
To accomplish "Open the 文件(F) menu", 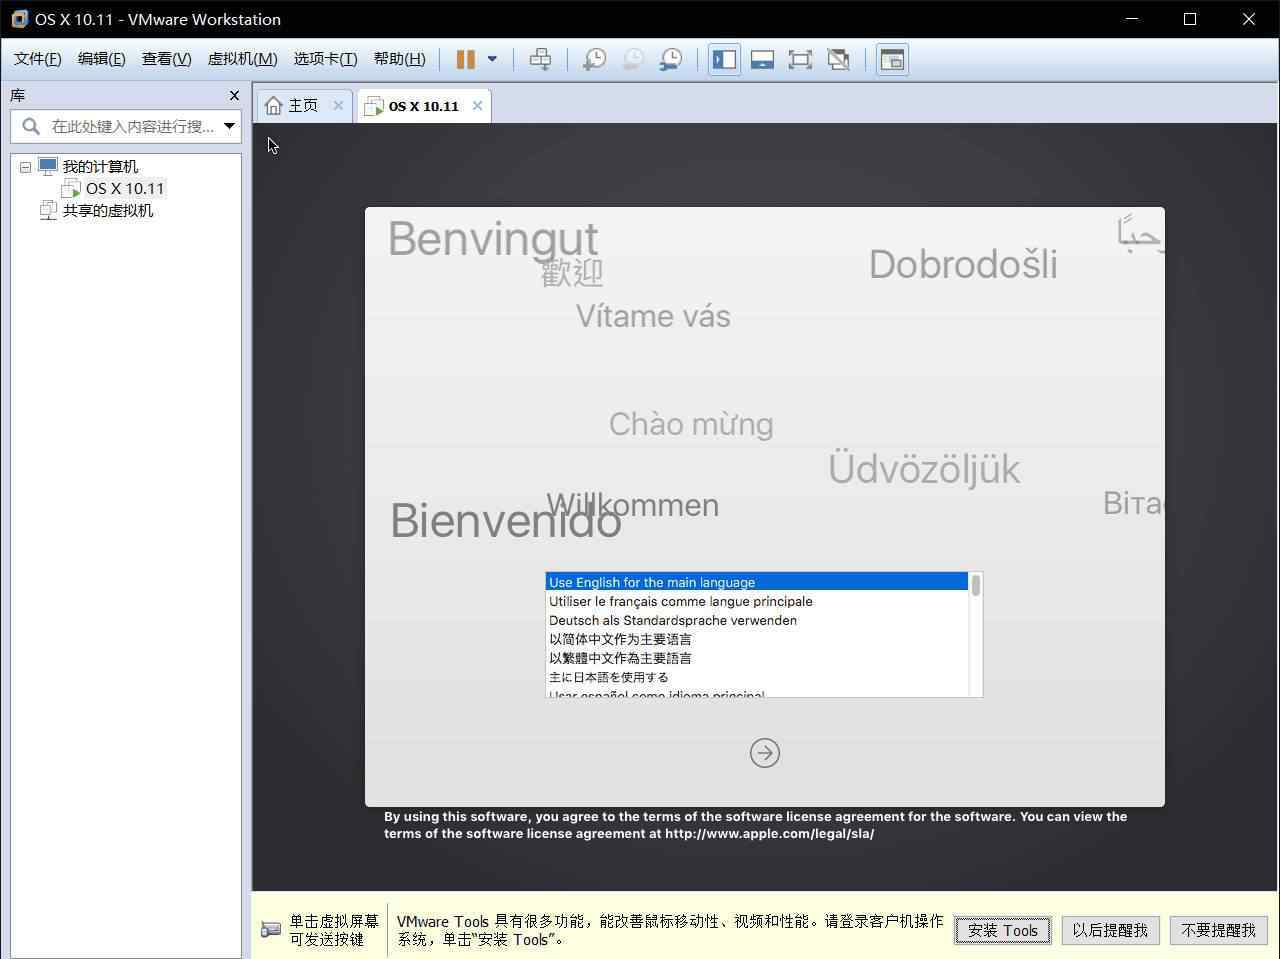I will [37, 59].
